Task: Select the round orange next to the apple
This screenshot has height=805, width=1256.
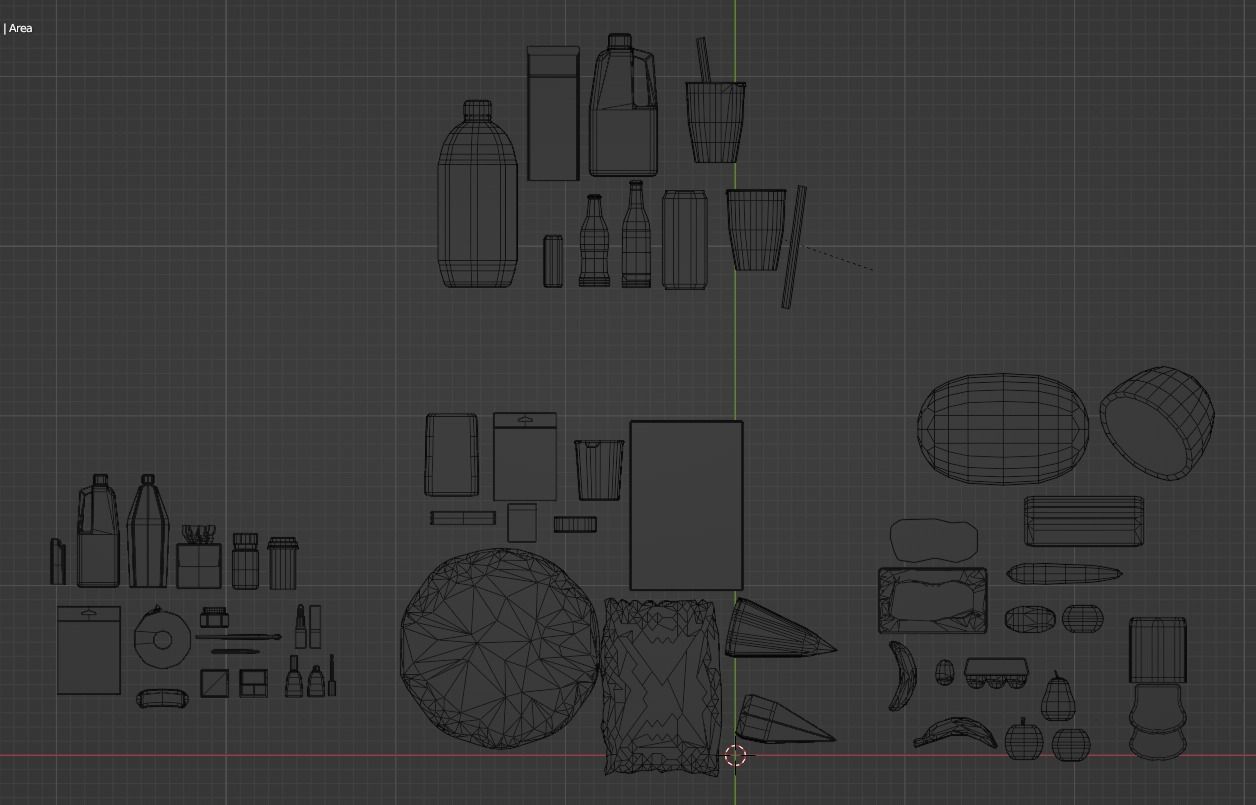Action: point(1070,745)
